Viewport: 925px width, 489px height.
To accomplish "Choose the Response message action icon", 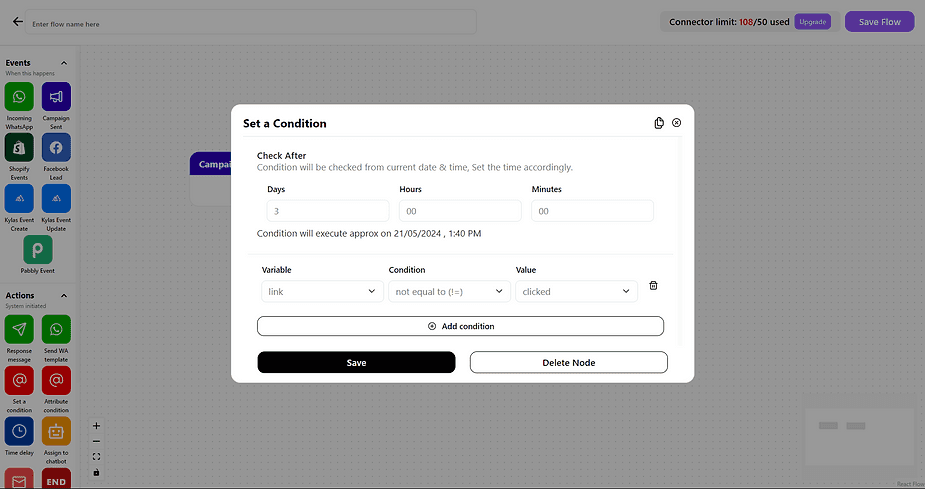I will click(x=19, y=329).
